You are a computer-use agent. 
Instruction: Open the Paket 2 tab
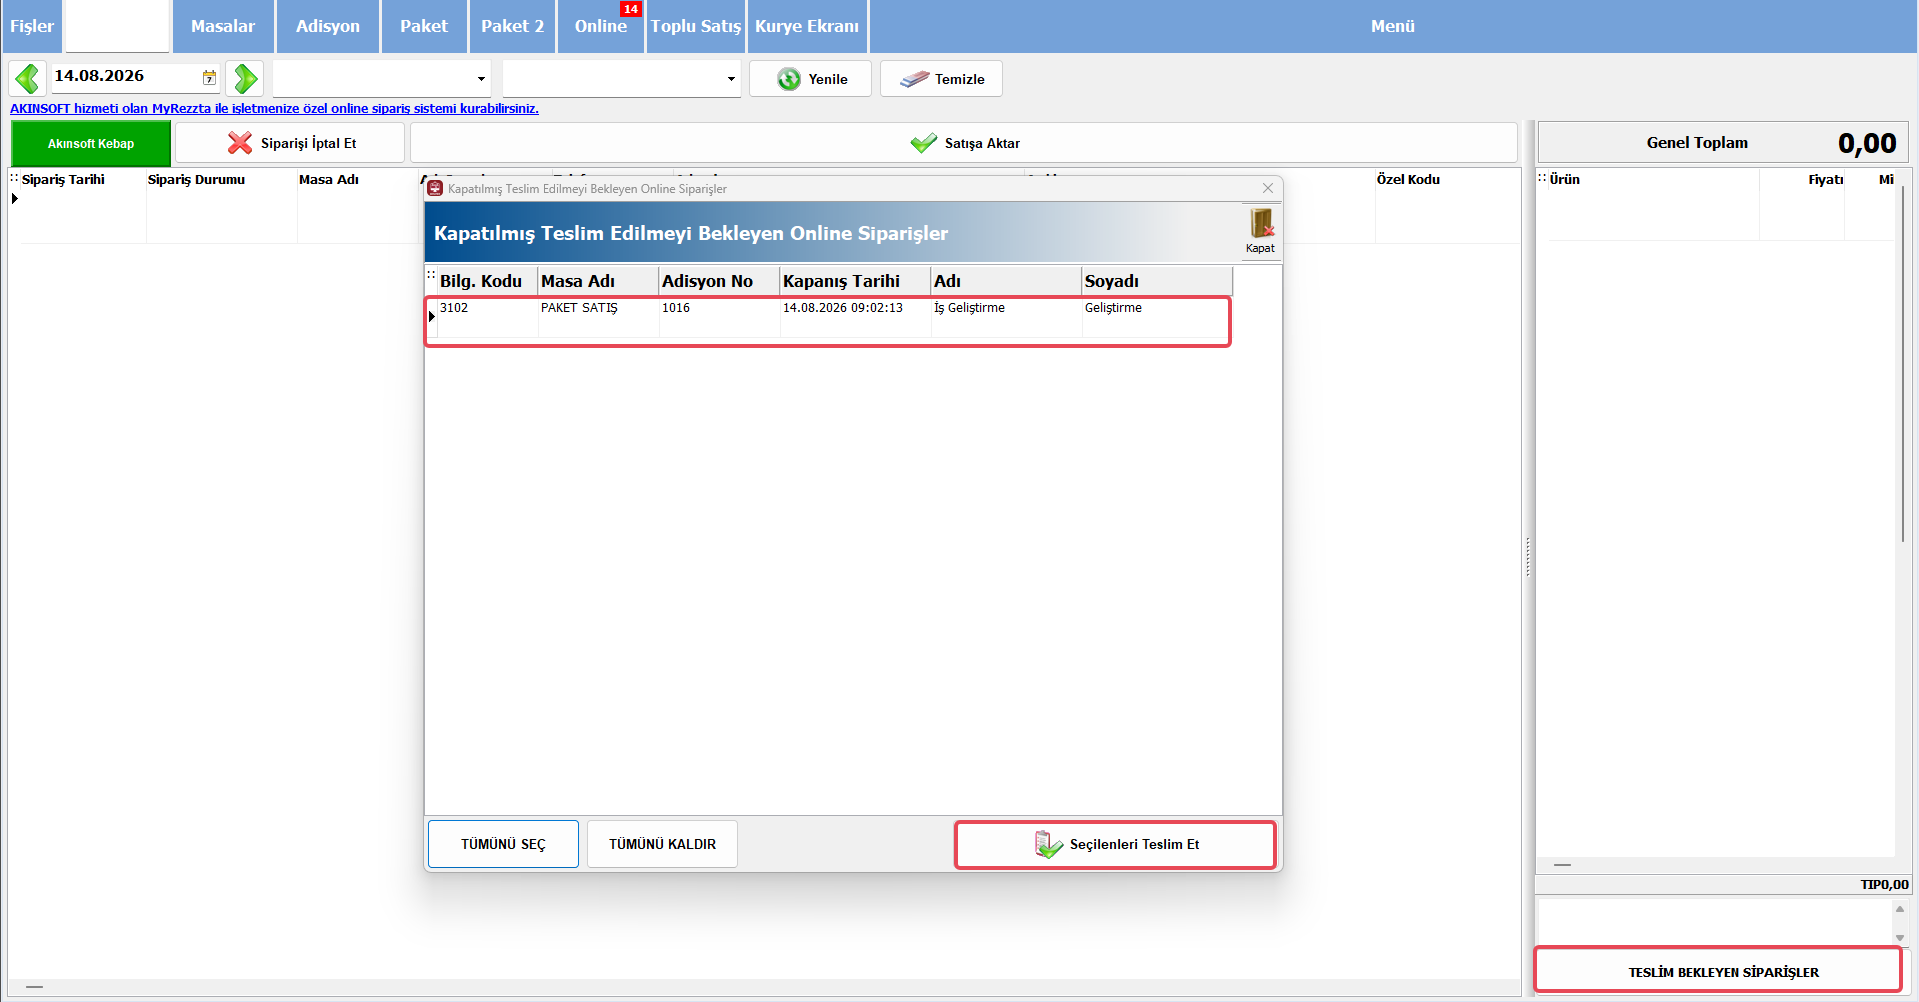[x=512, y=26]
